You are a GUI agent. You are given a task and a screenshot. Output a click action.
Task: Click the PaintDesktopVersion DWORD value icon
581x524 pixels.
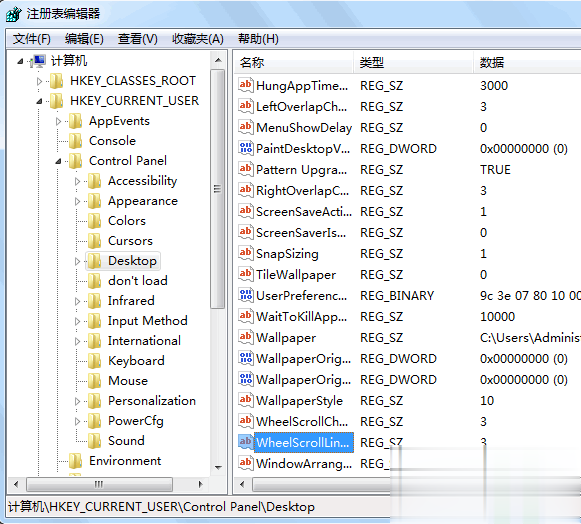[x=246, y=148]
